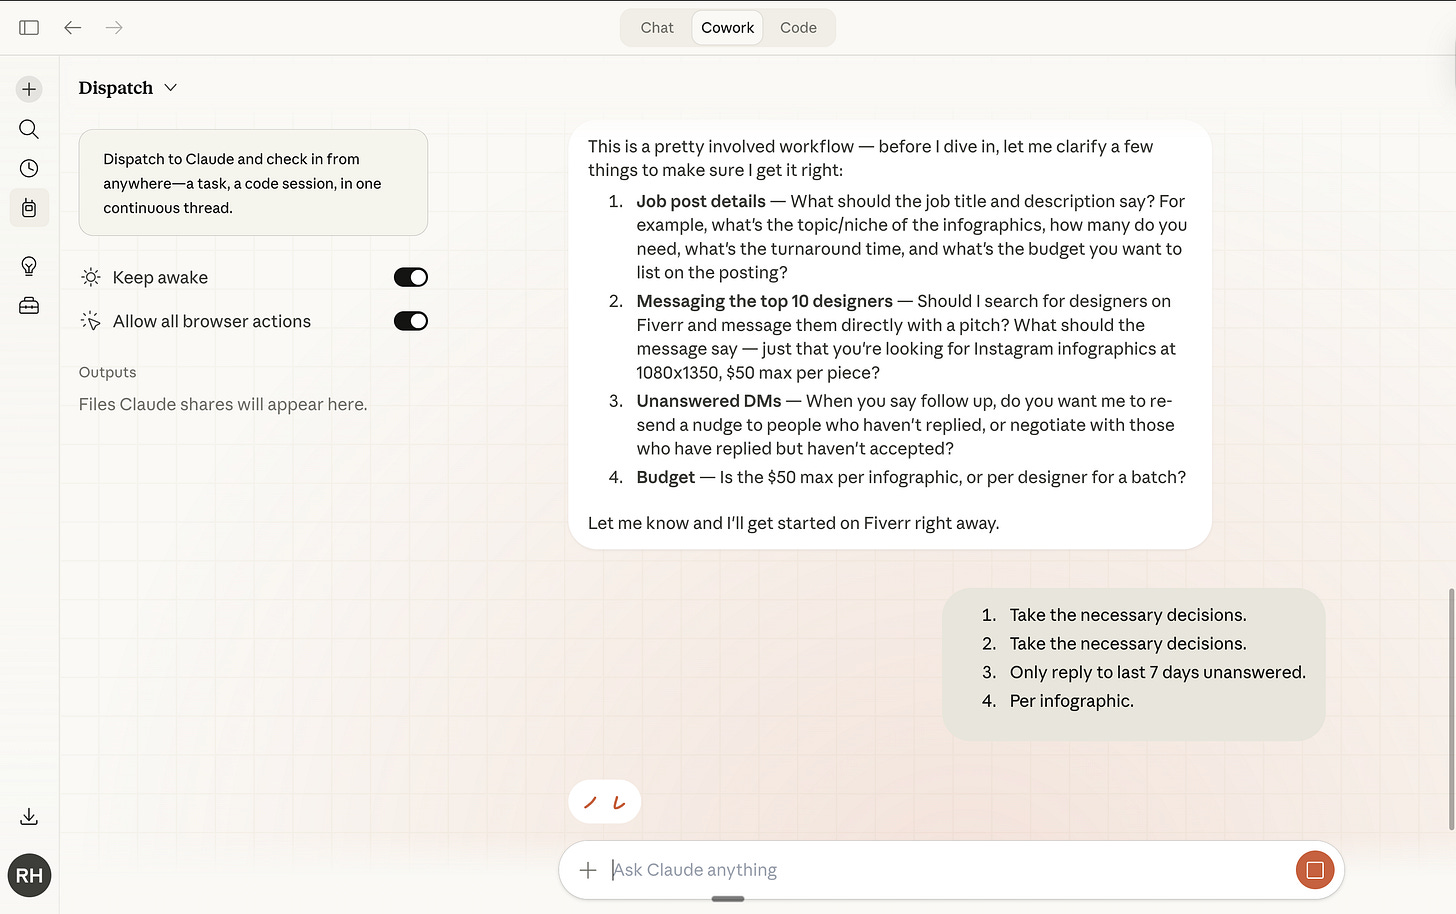
Task: Toggle the sidebar panel icon
Action: 29,28
